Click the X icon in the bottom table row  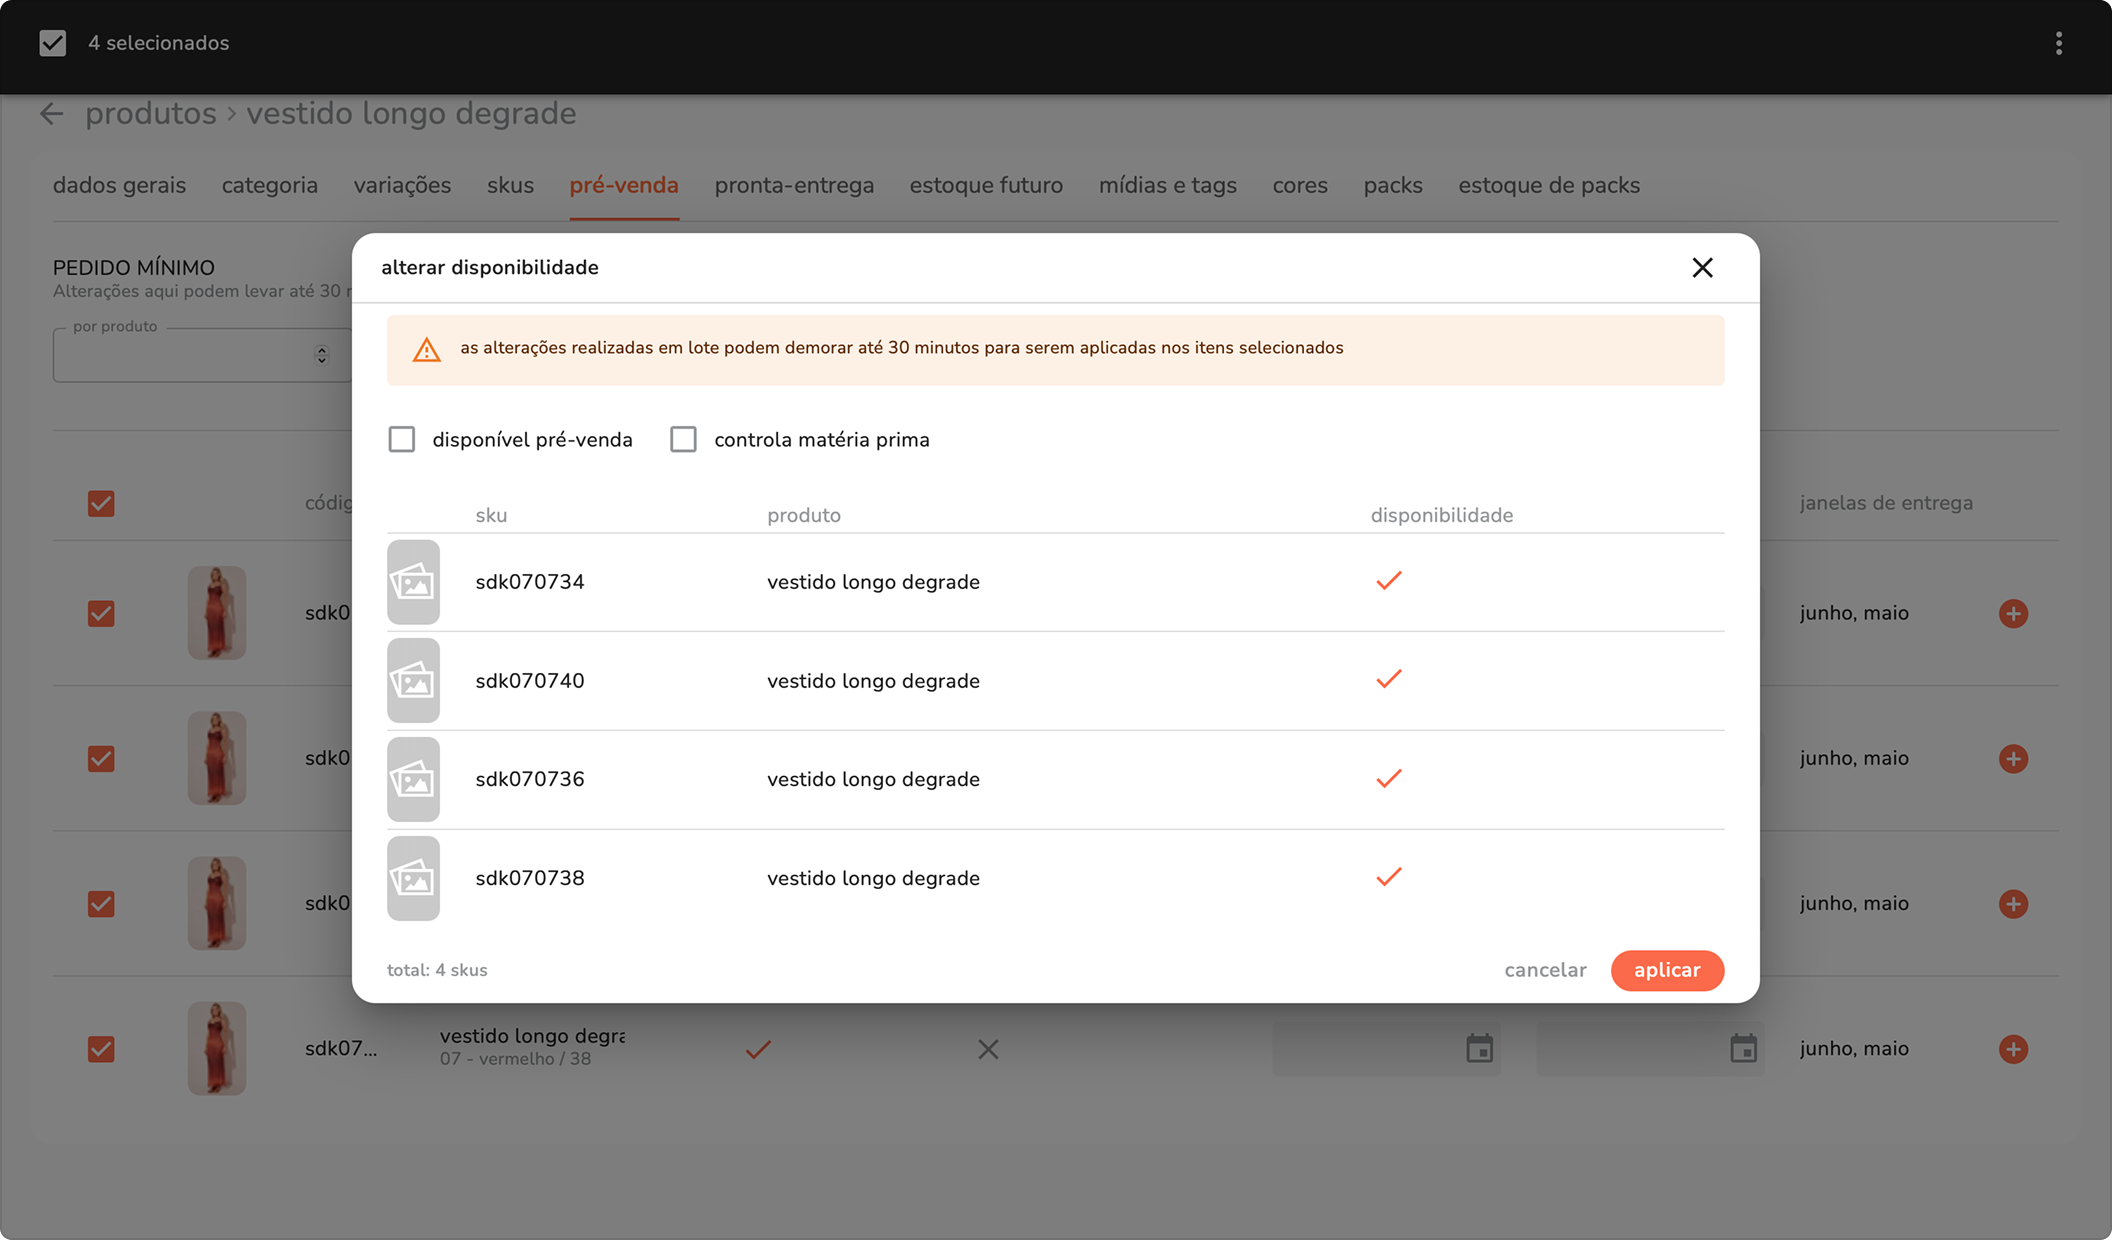point(988,1049)
